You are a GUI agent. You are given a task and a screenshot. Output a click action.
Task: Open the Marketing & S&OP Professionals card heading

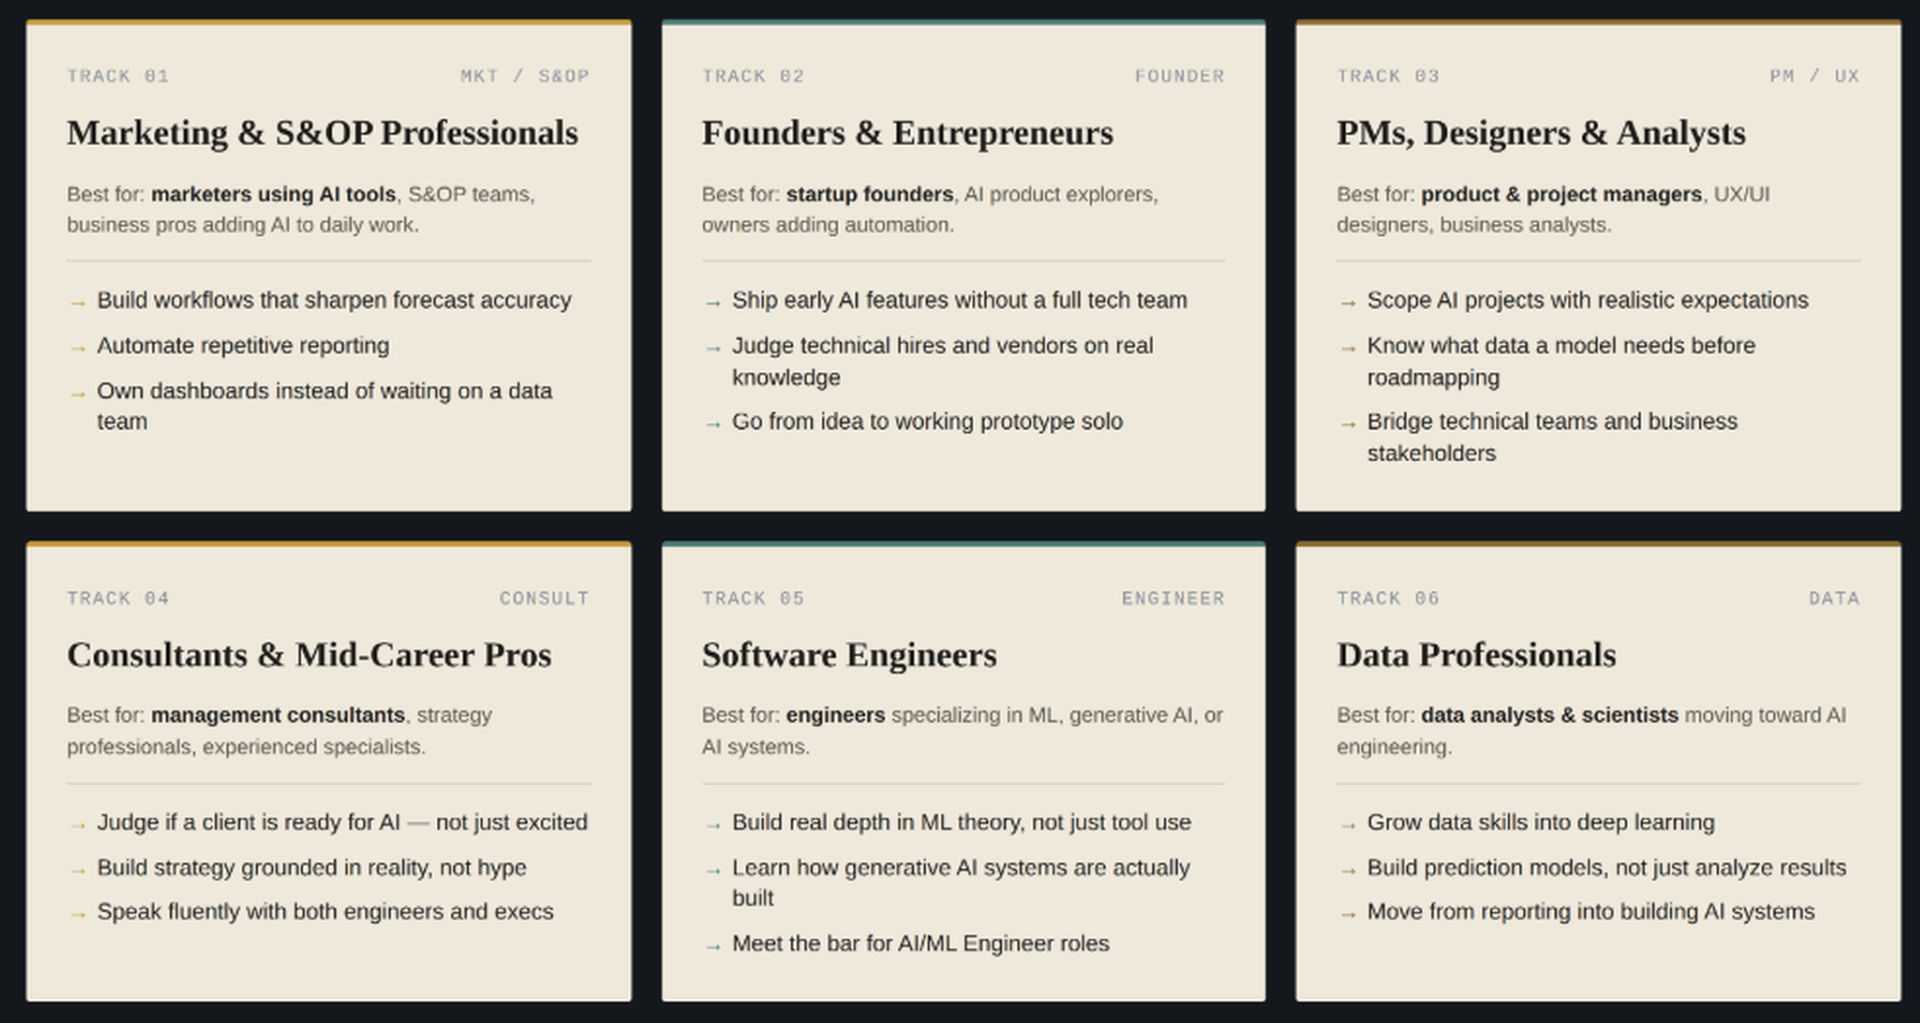pos(322,133)
